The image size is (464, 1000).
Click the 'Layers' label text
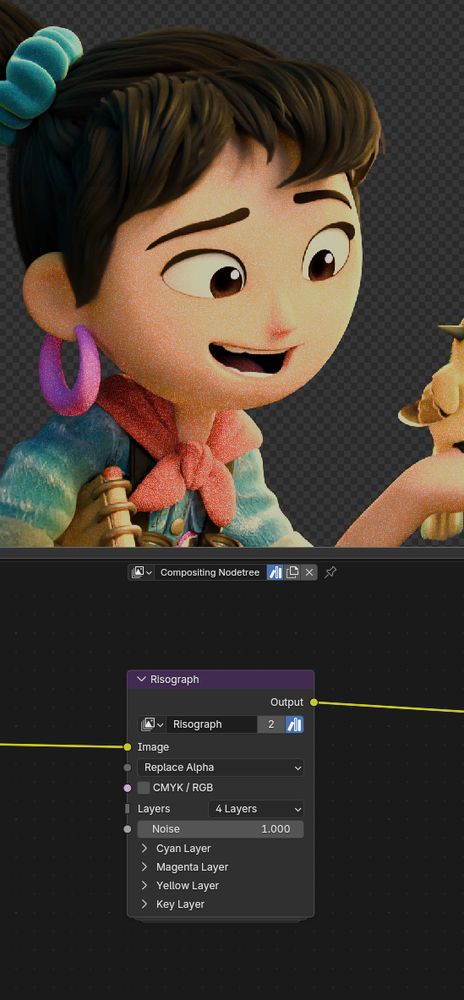pos(154,809)
